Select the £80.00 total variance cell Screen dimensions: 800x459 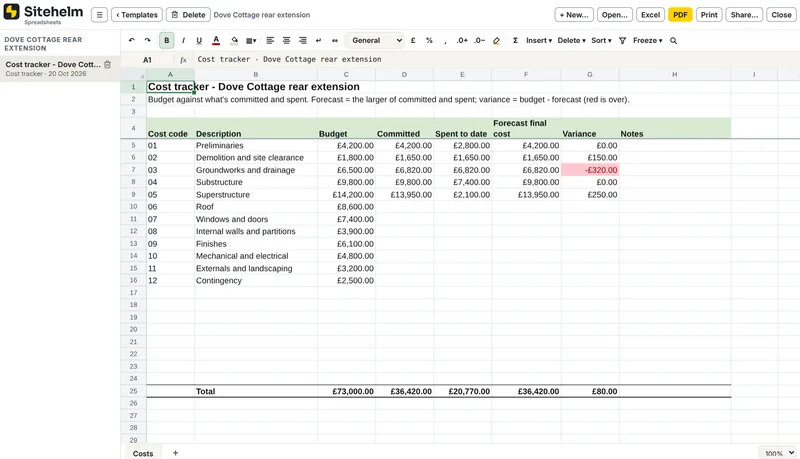click(590, 391)
